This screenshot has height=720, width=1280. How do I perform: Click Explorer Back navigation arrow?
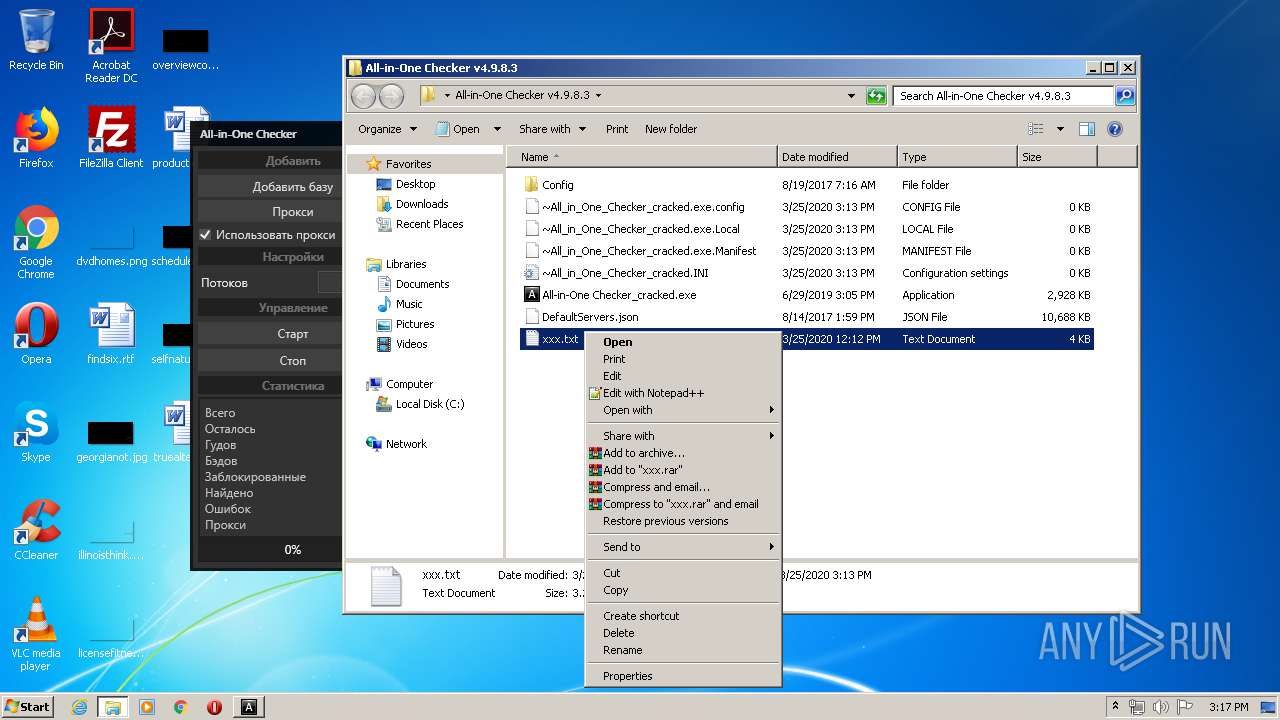click(363, 96)
